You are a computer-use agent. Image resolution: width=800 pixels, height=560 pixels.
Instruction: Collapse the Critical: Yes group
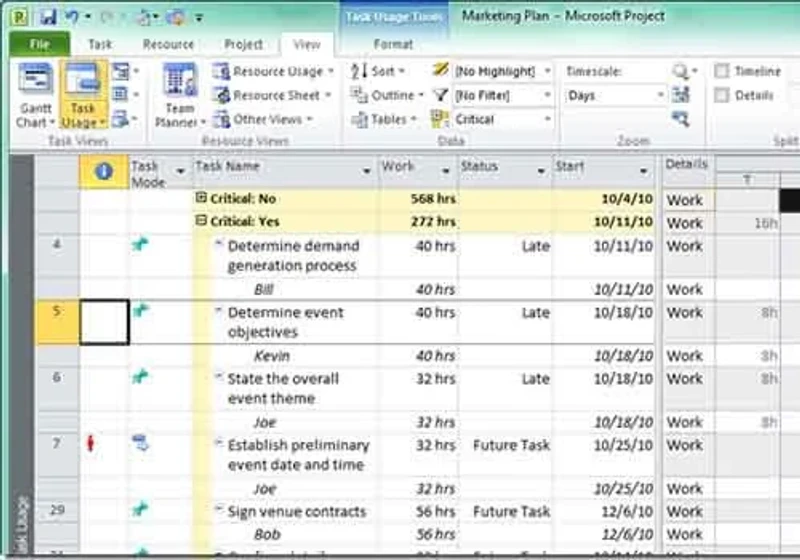click(202, 220)
